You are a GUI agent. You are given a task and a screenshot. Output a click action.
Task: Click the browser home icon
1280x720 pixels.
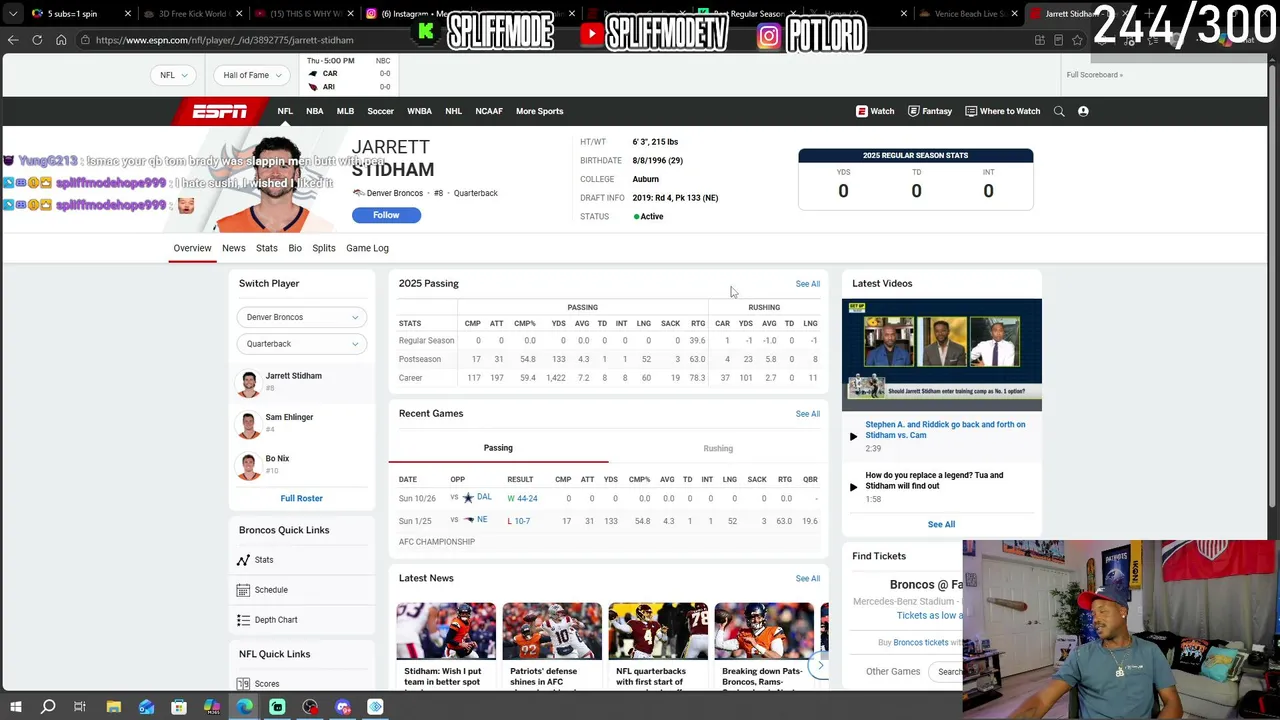(x=61, y=40)
